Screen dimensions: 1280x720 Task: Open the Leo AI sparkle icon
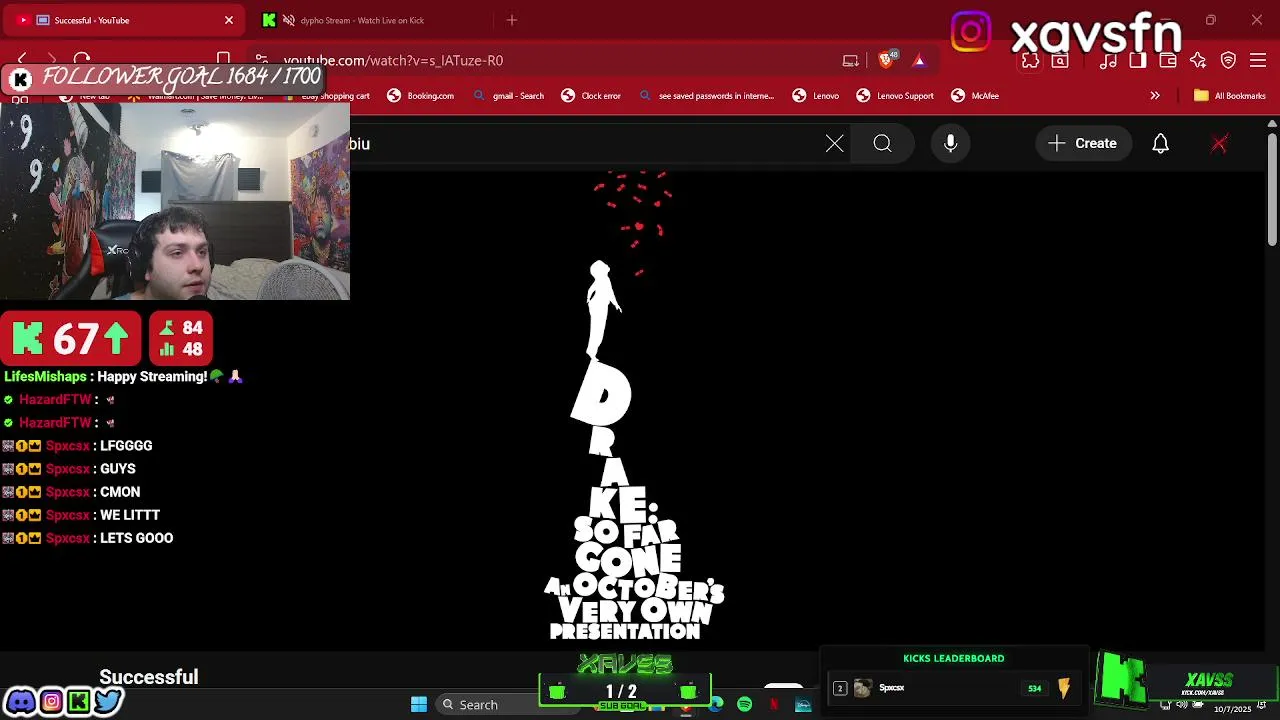[1198, 61]
